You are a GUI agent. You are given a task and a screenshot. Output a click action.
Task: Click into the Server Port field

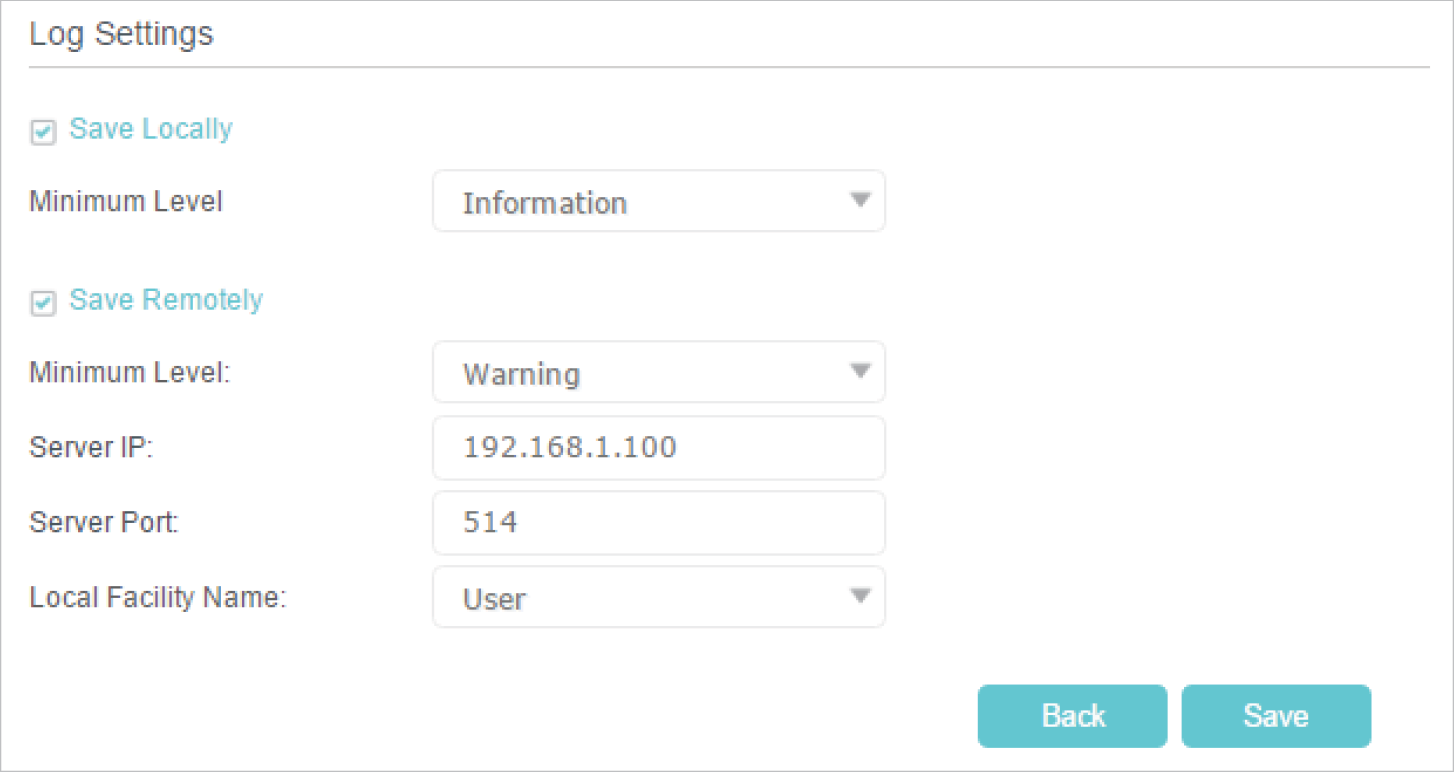tap(658, 522)
